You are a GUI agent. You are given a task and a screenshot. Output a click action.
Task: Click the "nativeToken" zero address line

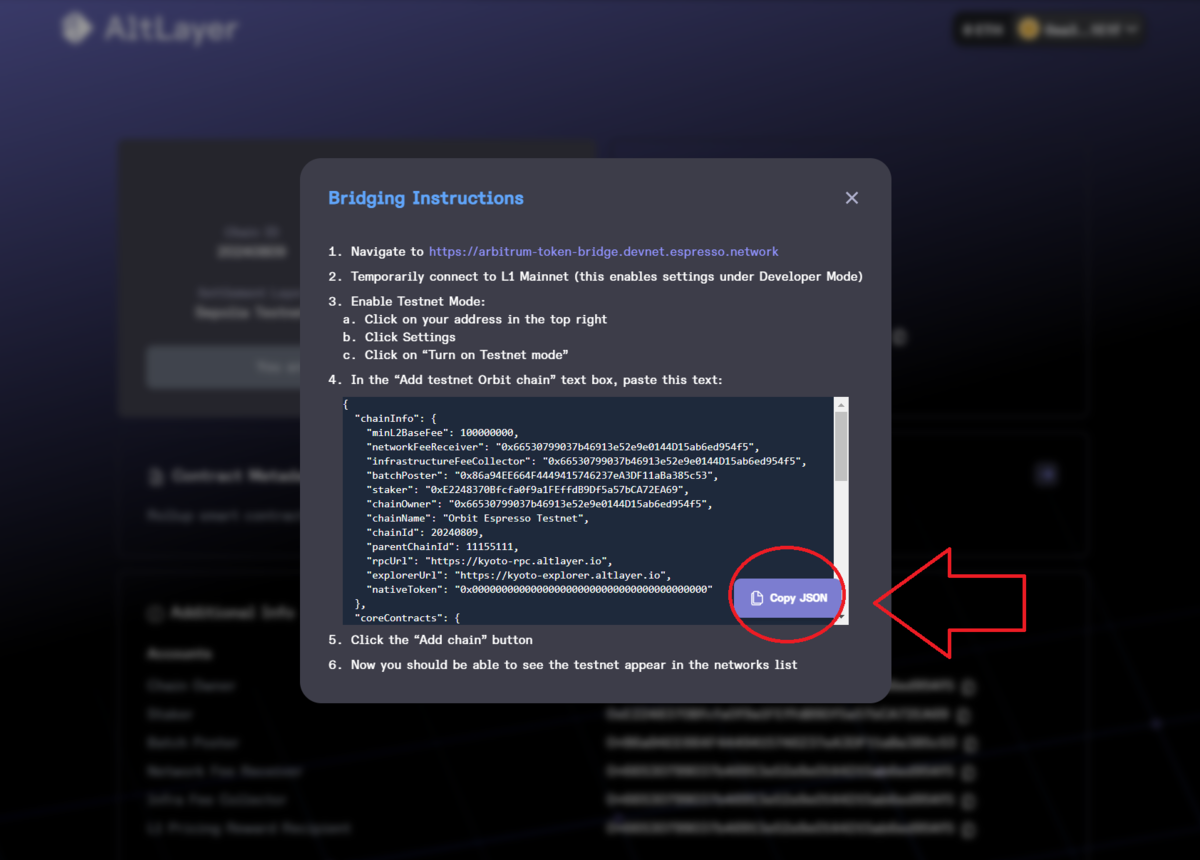click(x=539, y=590)
